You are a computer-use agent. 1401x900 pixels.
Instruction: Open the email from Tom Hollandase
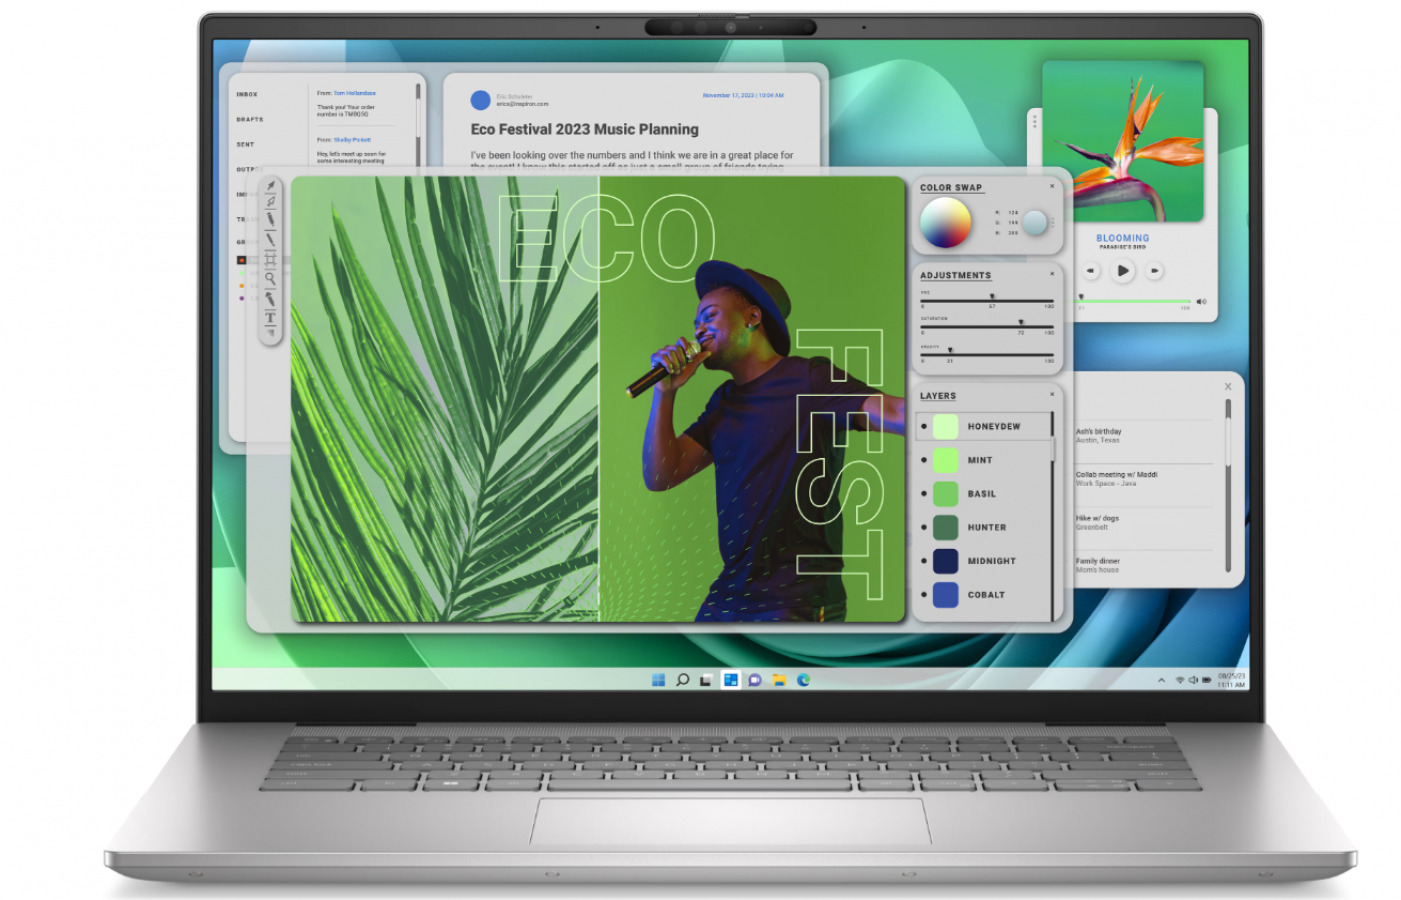355,103
